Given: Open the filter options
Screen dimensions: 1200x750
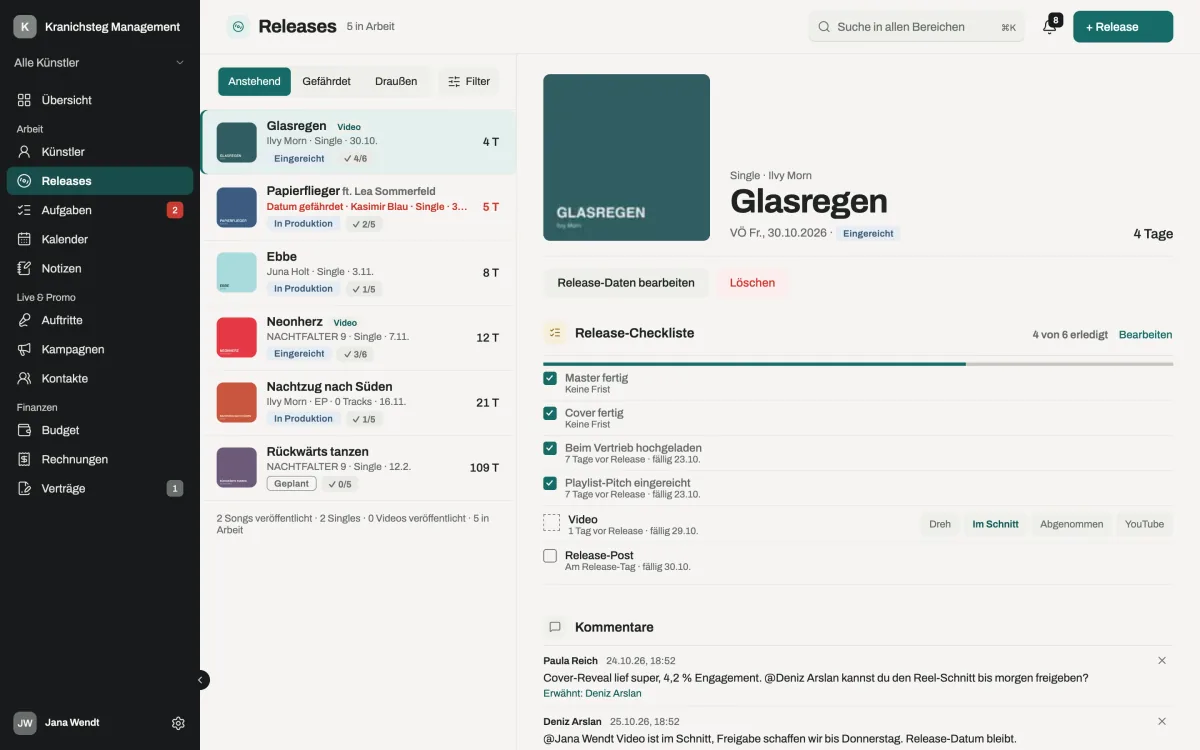Looking at the screenshot, I should [x=469, y=82].
